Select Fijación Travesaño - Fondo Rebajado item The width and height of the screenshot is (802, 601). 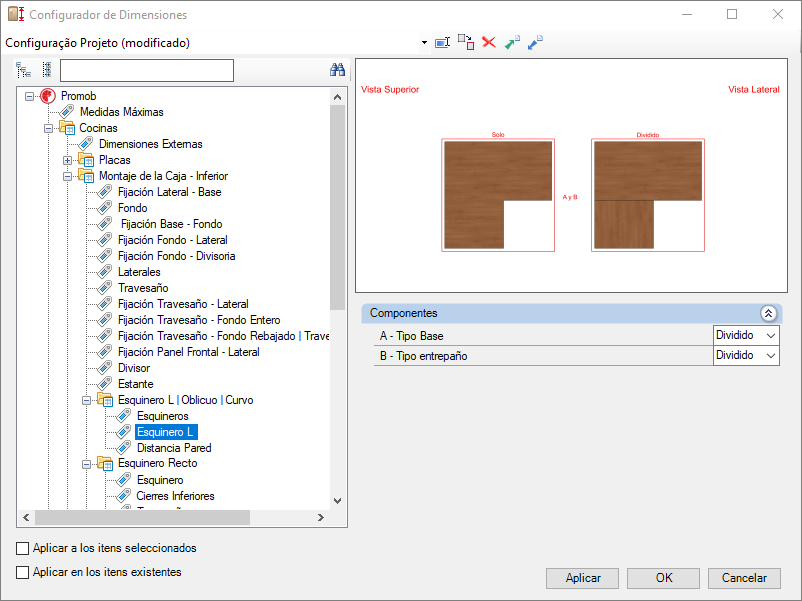[x=223, y=336]
